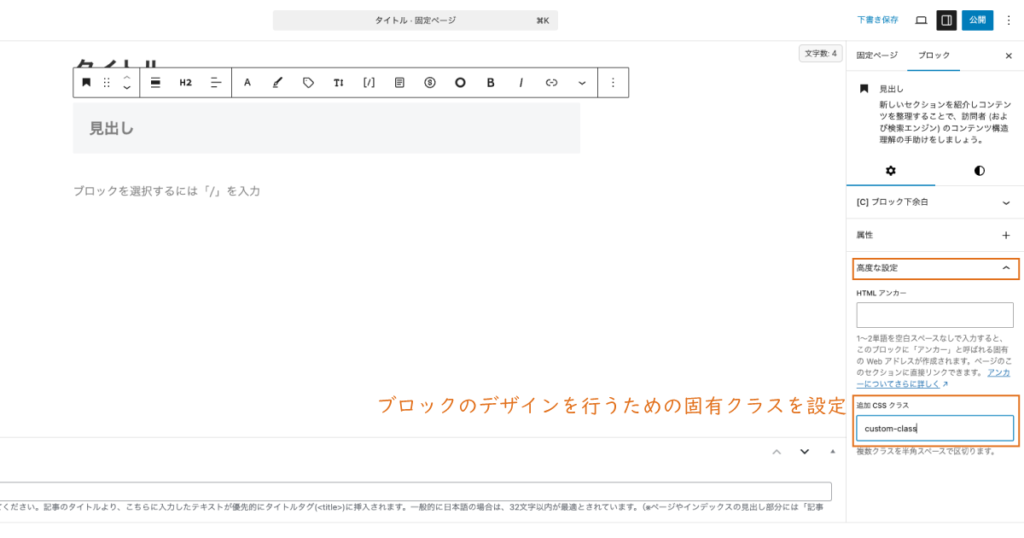Click the title tag text input field

(x=415, y=491)
